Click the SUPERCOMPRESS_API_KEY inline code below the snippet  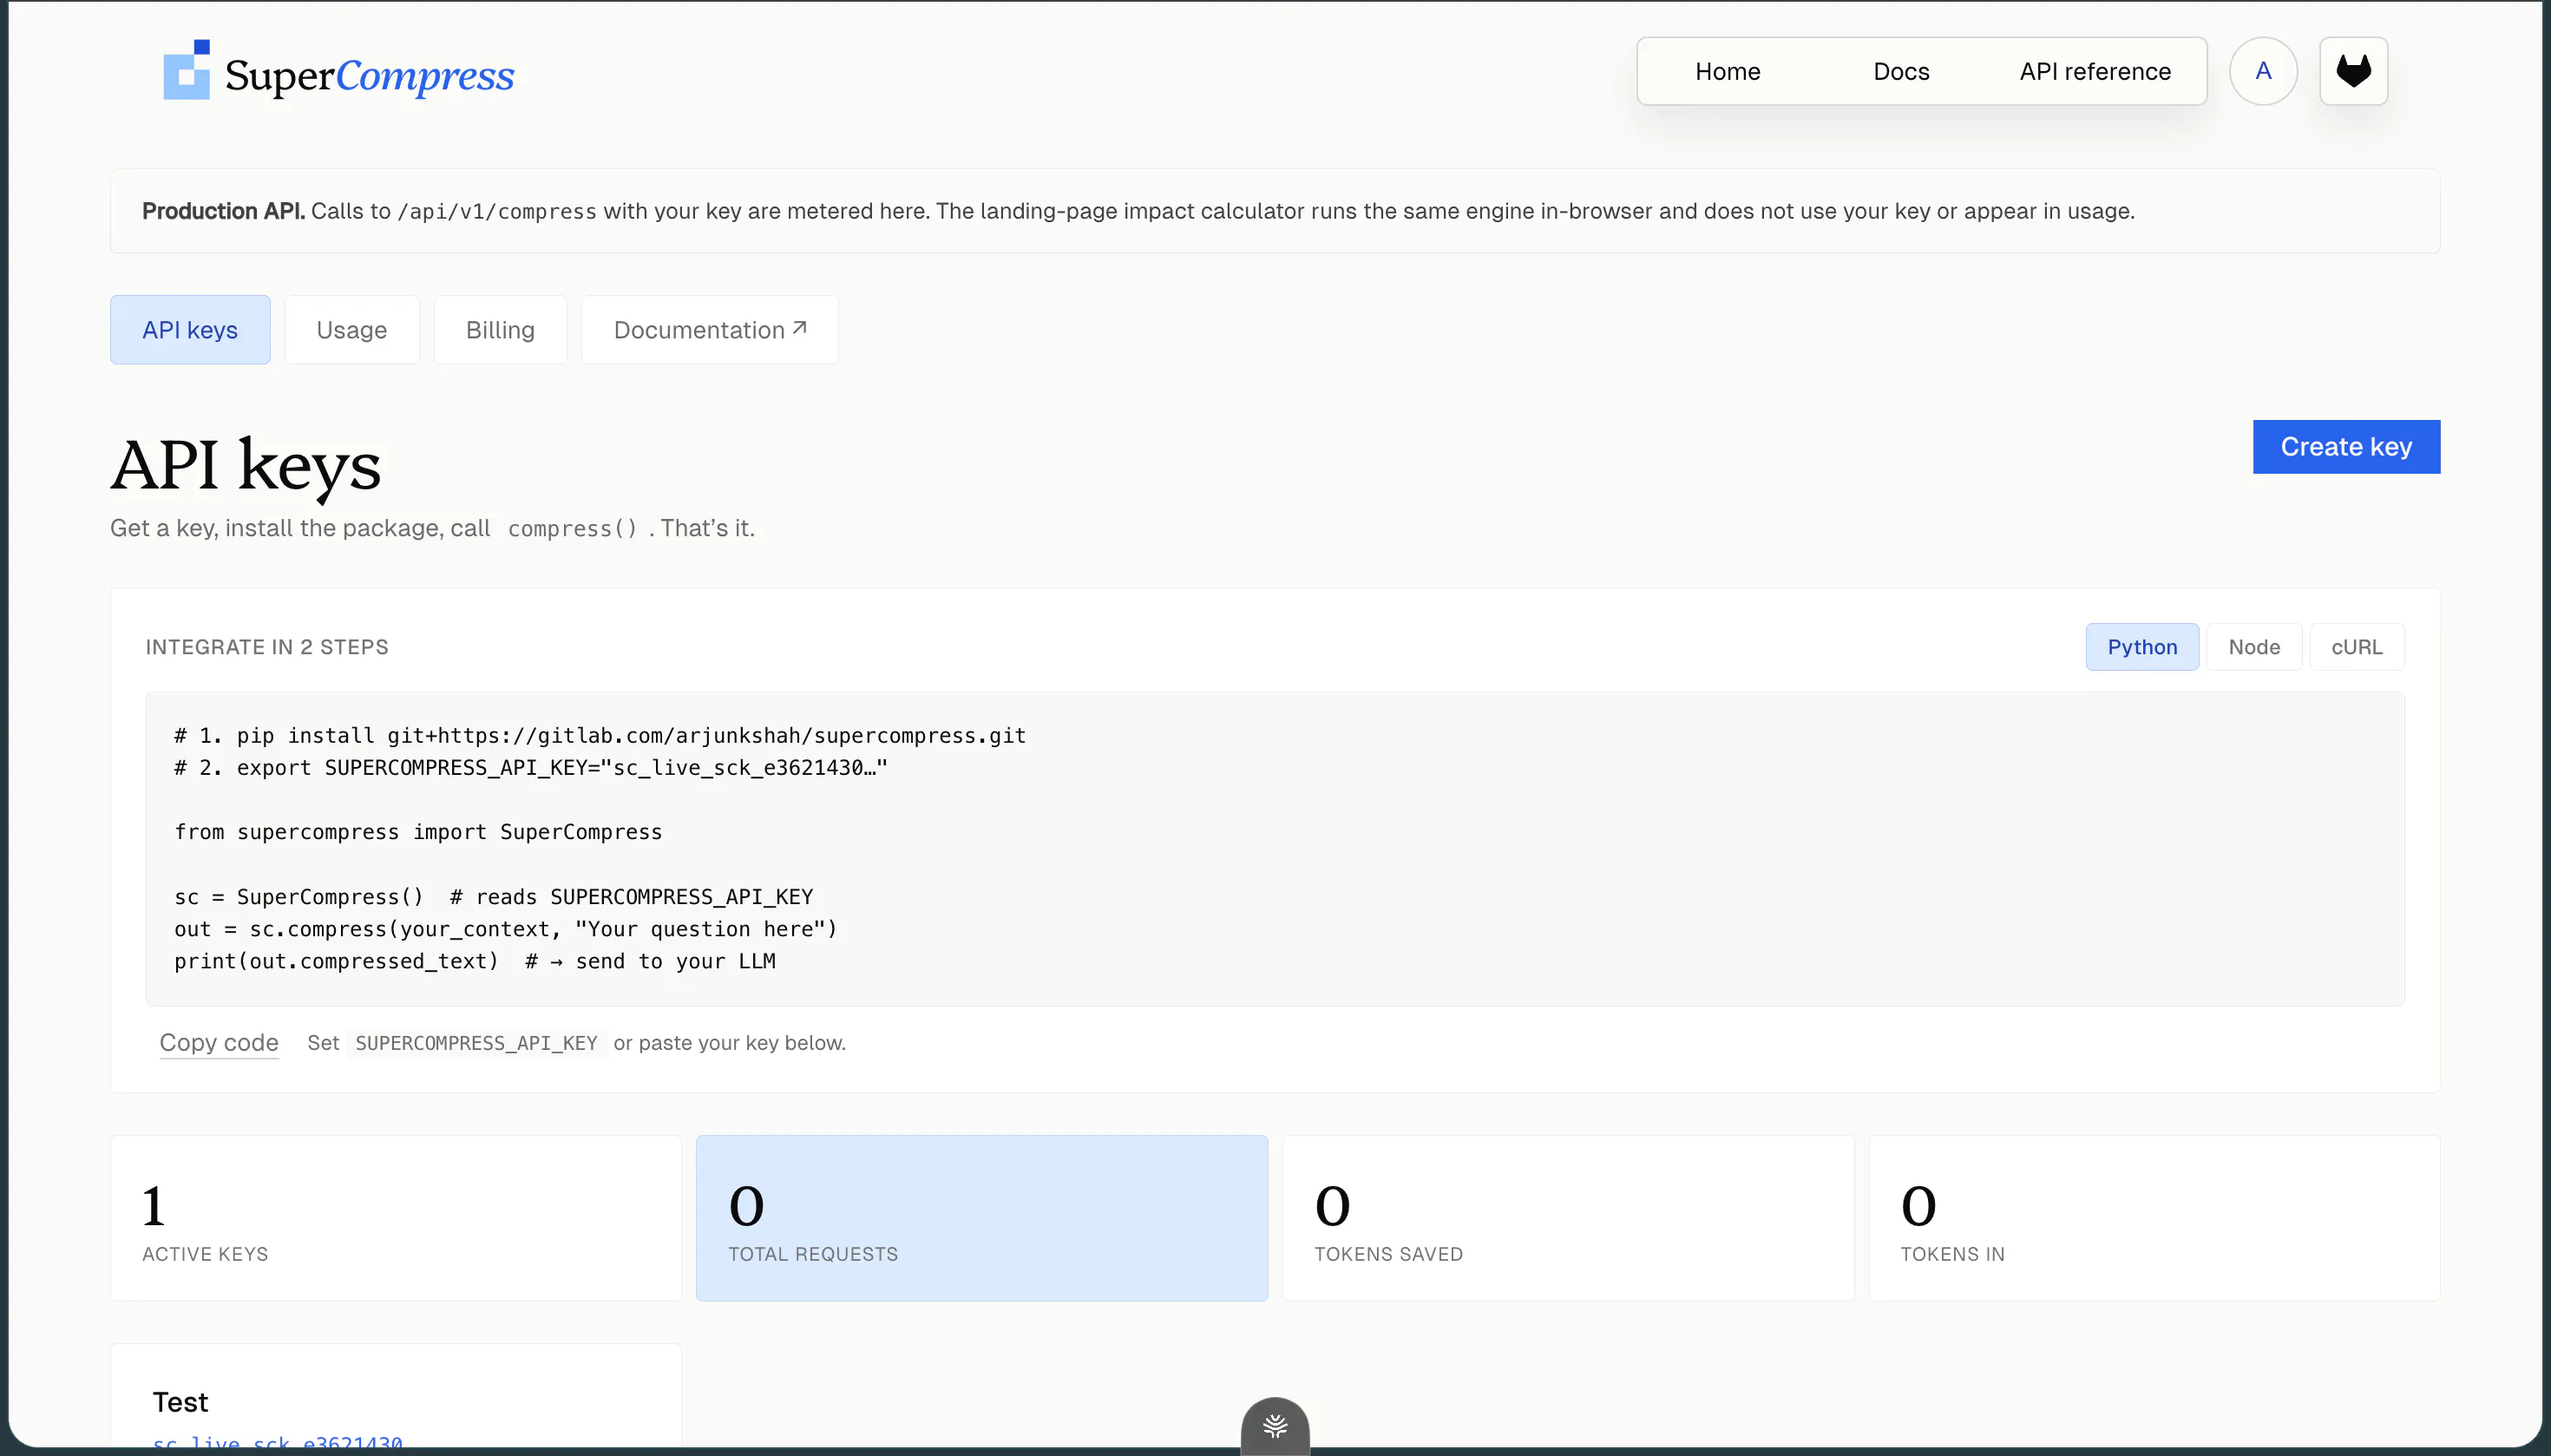(x=476, y=1043)
